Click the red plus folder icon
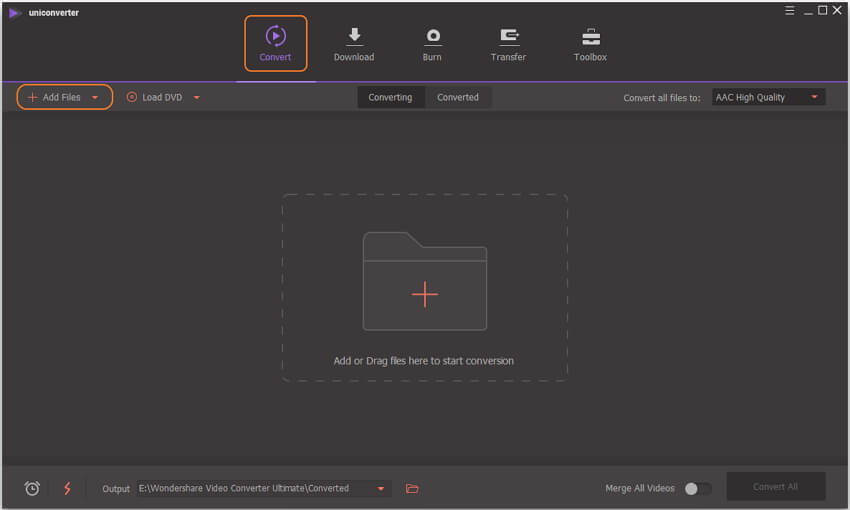The height and width of the screenshot is (510, 850). (x=425, y=294)
